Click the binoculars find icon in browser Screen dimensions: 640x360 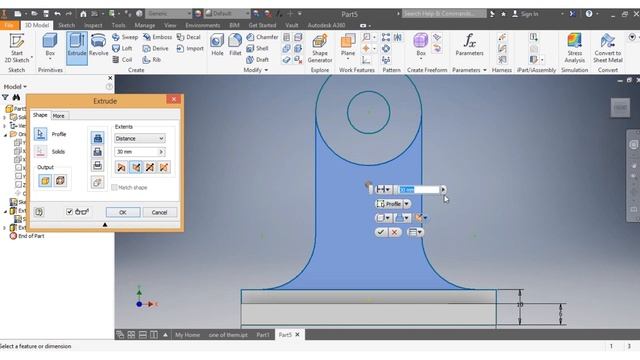(16, 97)
